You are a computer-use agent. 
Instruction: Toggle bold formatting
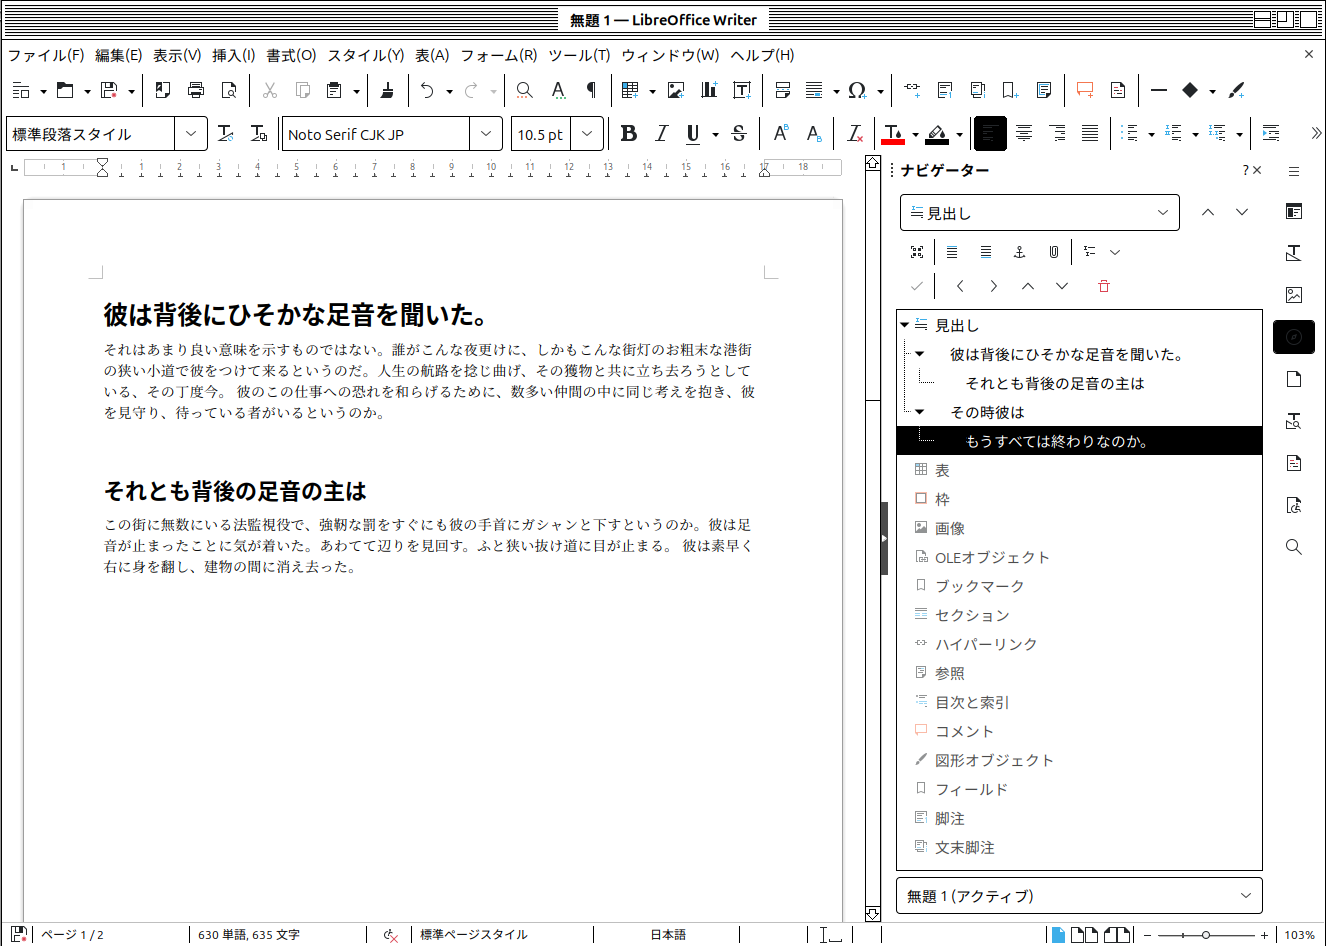[628, 134]
